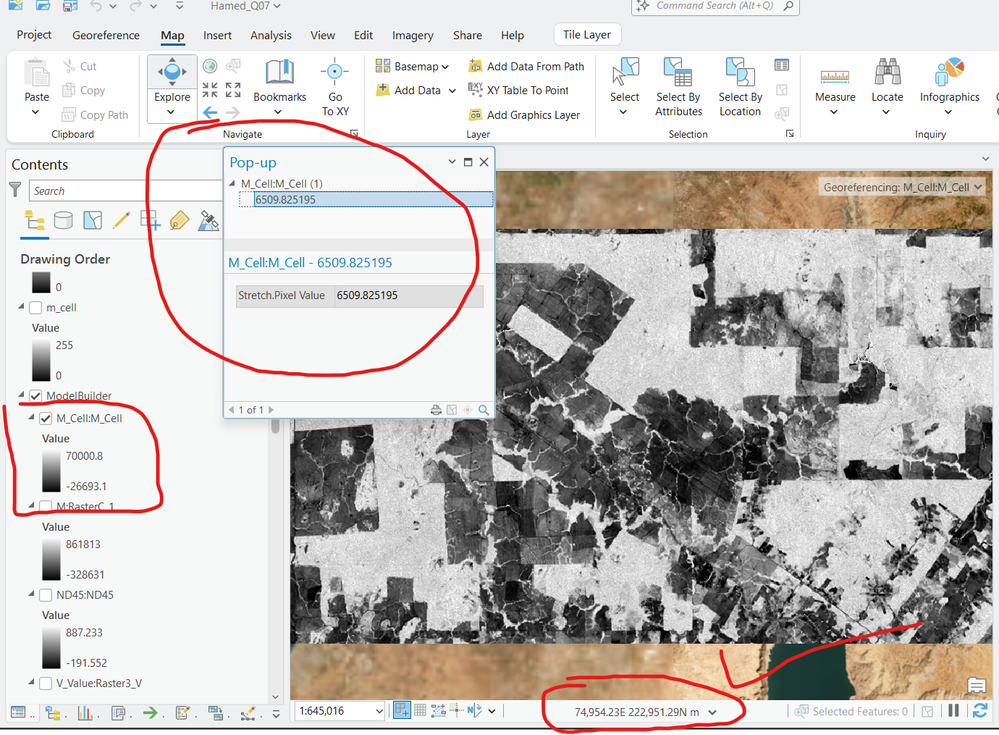This screenshot has width=999, height=735.
Task: Click XY Table To Point
Action: (x=519, y=90)
